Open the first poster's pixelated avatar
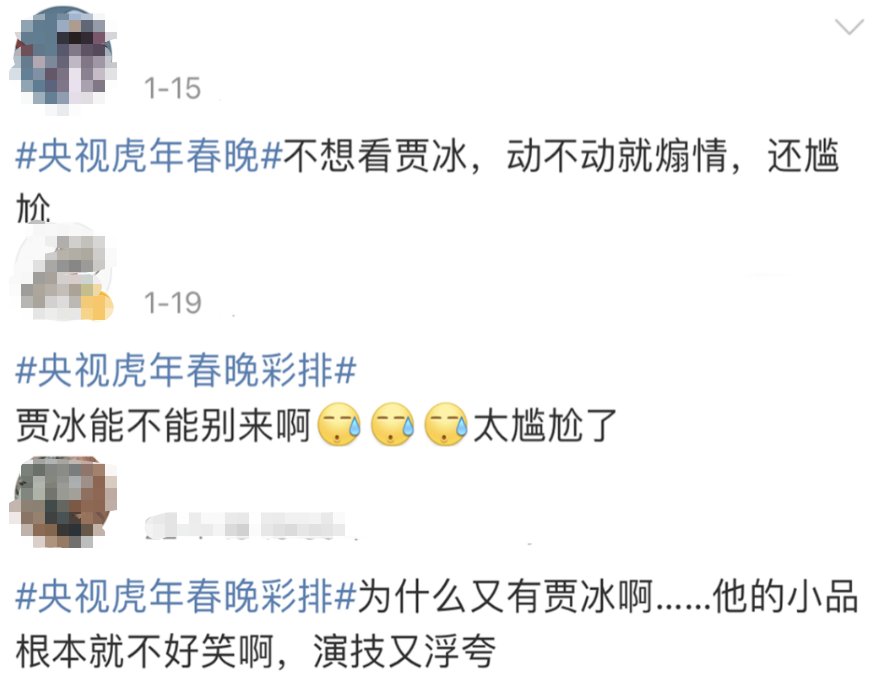The height and width of the screenshot is (697, 870). coord(63,60)
